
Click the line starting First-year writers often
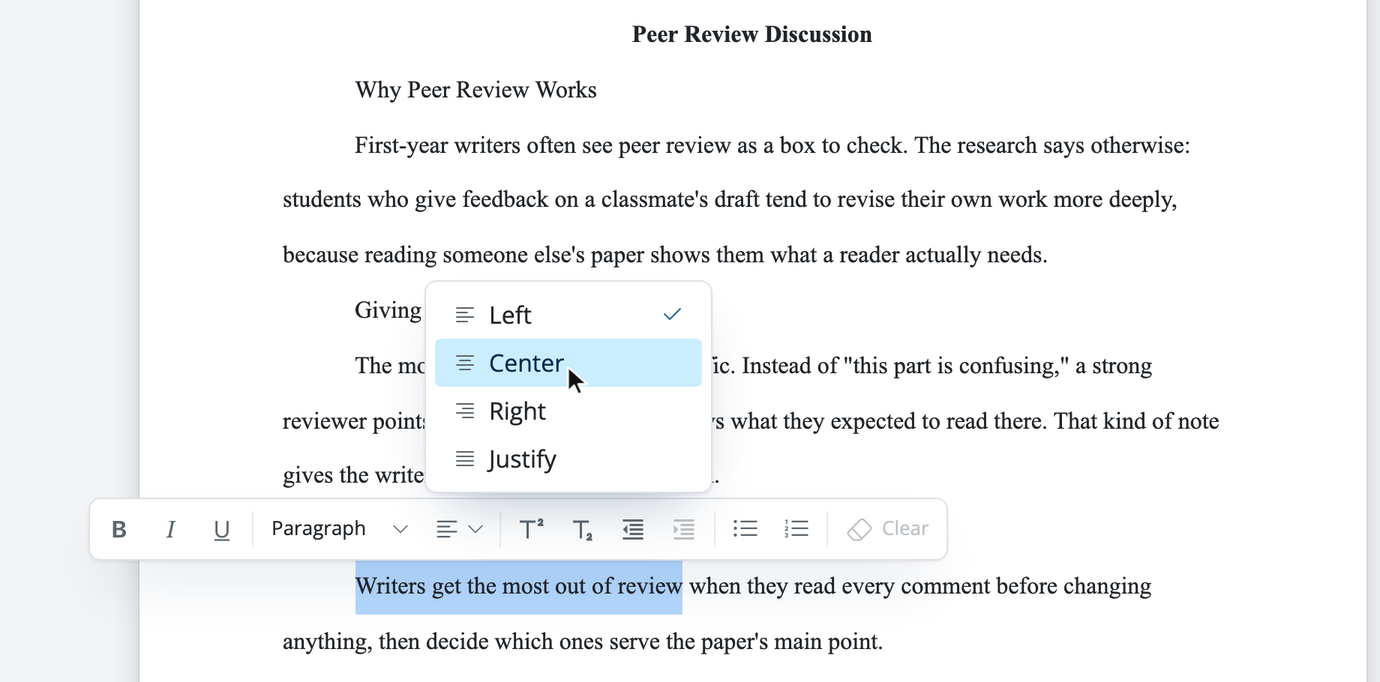(x=772, y=146)
